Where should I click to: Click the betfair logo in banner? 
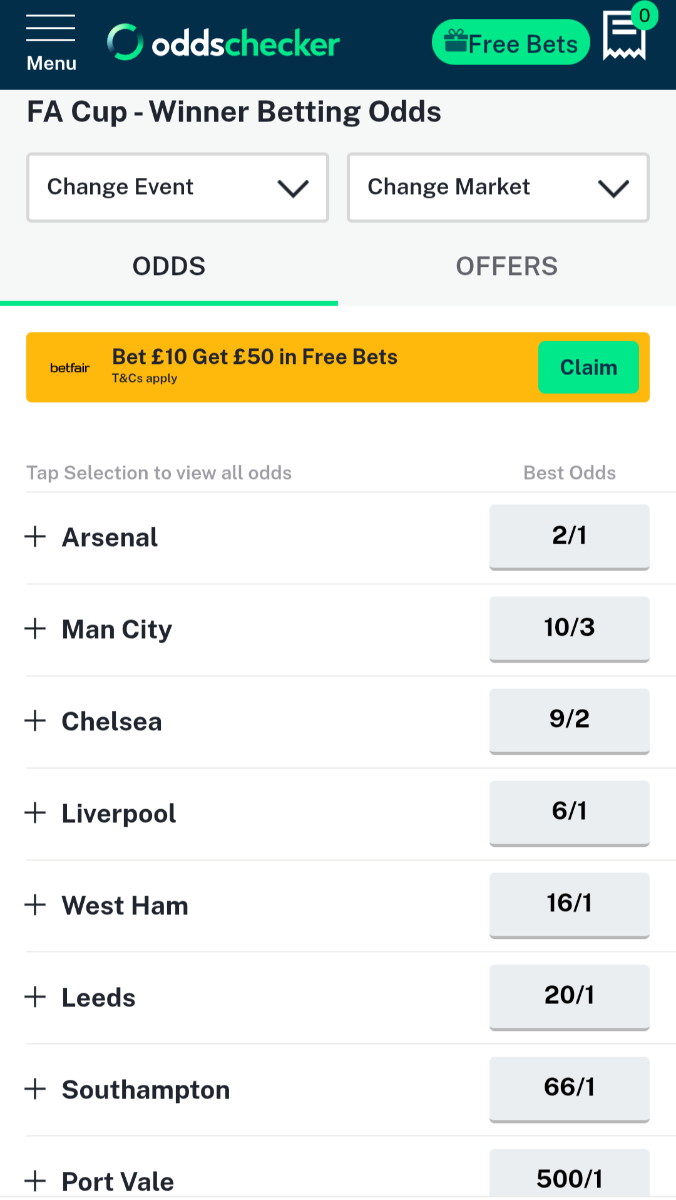[x=69, y=368]
